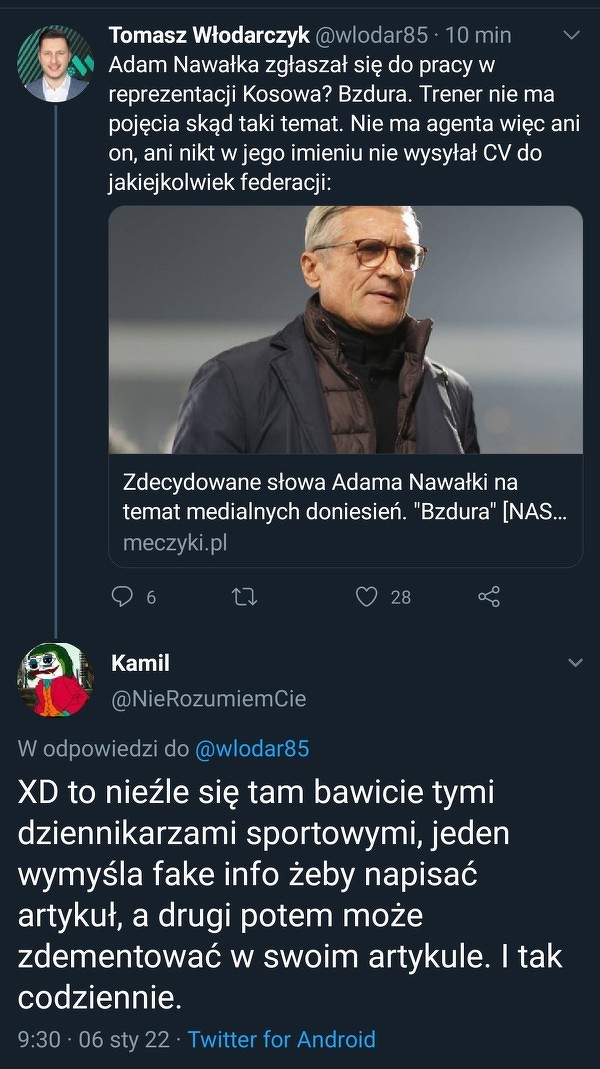Open the @wlodar85 mention in reply
Screen dimensions: 600x1069
click(x=251, y=749)
